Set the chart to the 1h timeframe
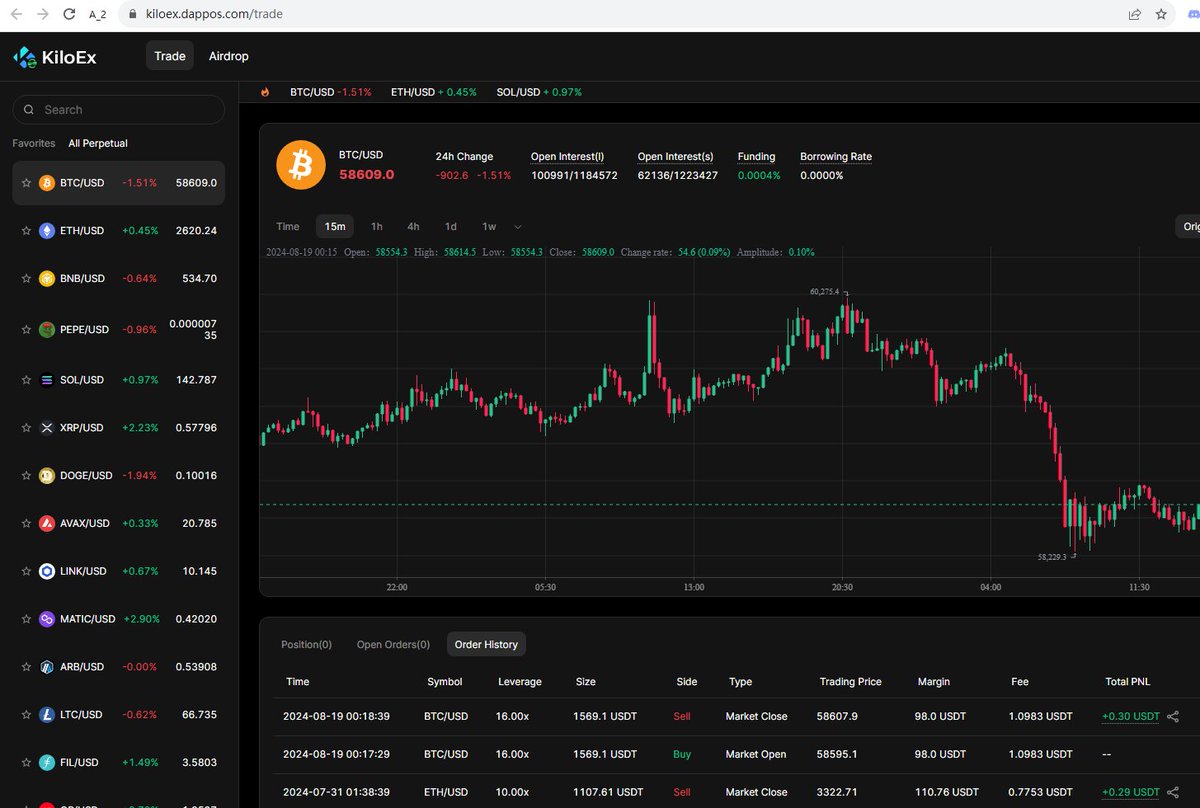 click(377, 227)
